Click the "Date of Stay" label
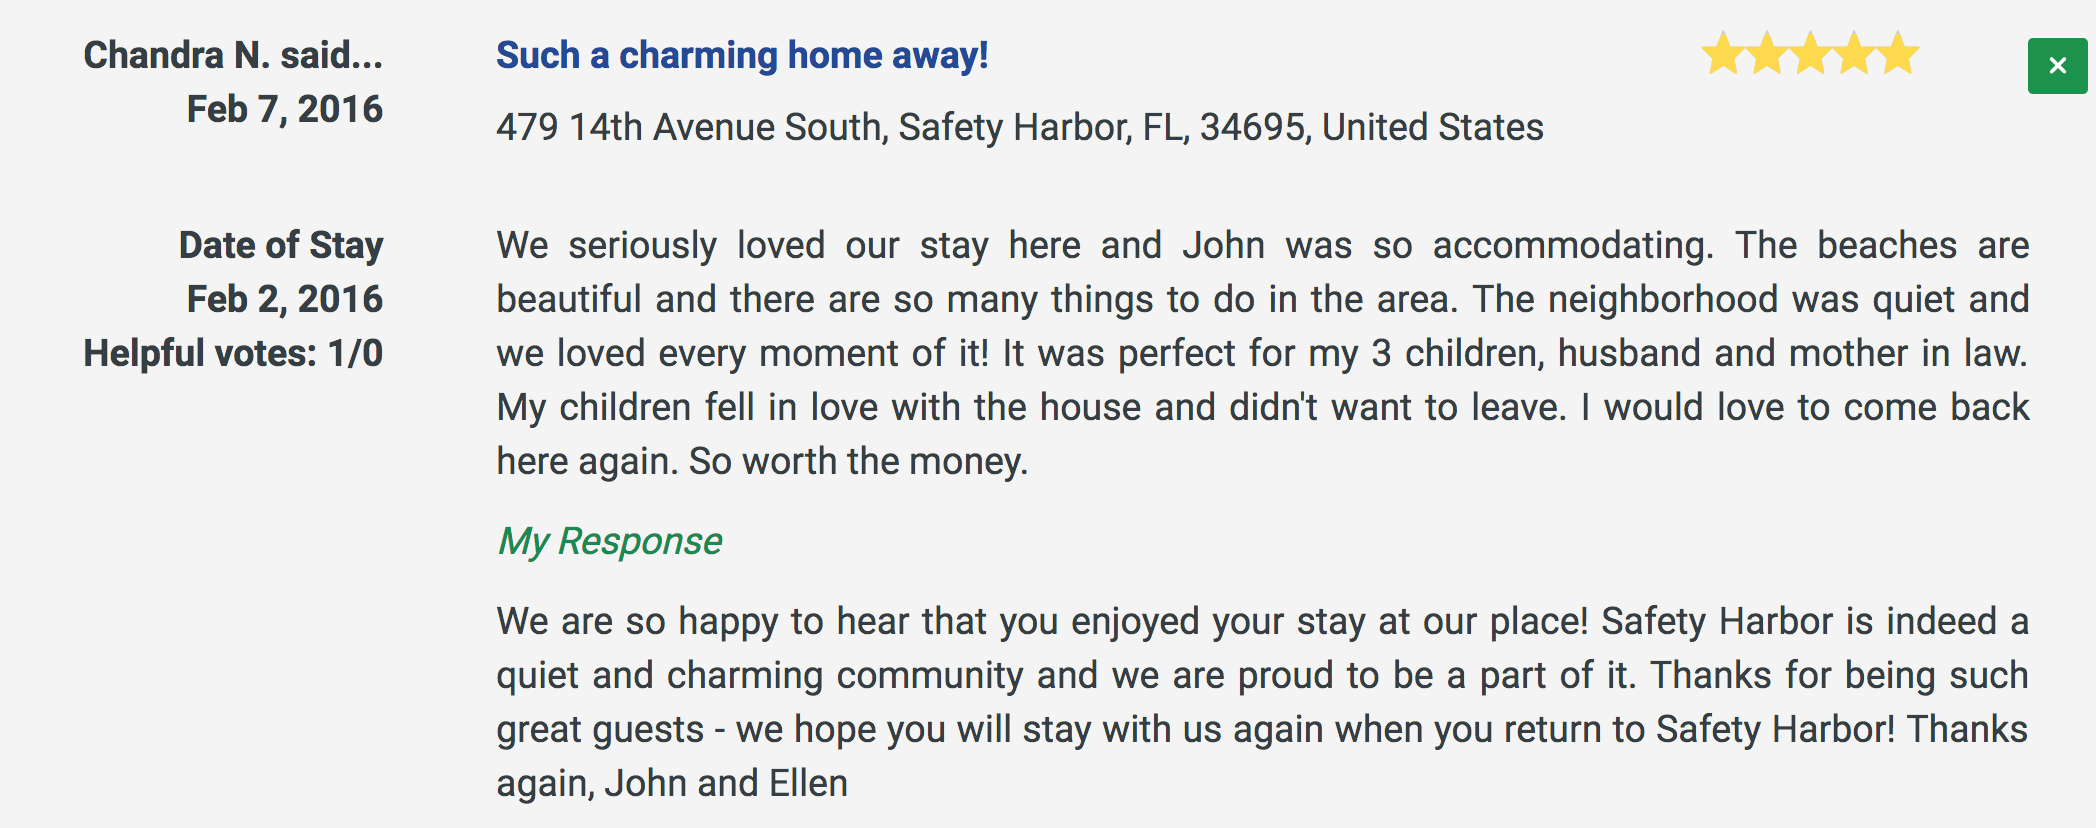The image size is (2096, 828). point(281,245)
